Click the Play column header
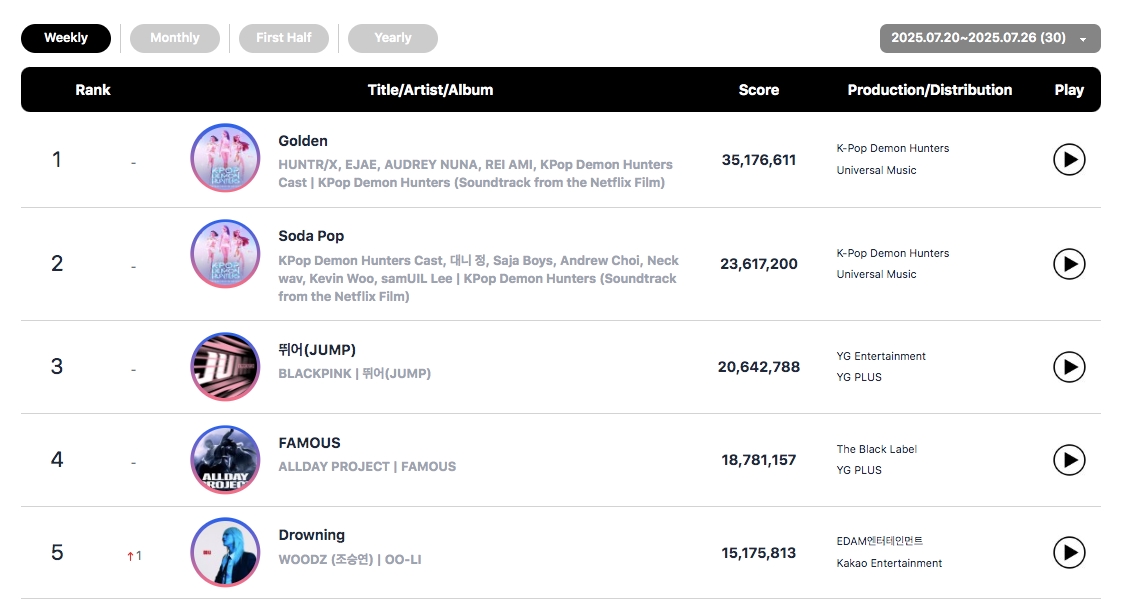 [1069, 90]
